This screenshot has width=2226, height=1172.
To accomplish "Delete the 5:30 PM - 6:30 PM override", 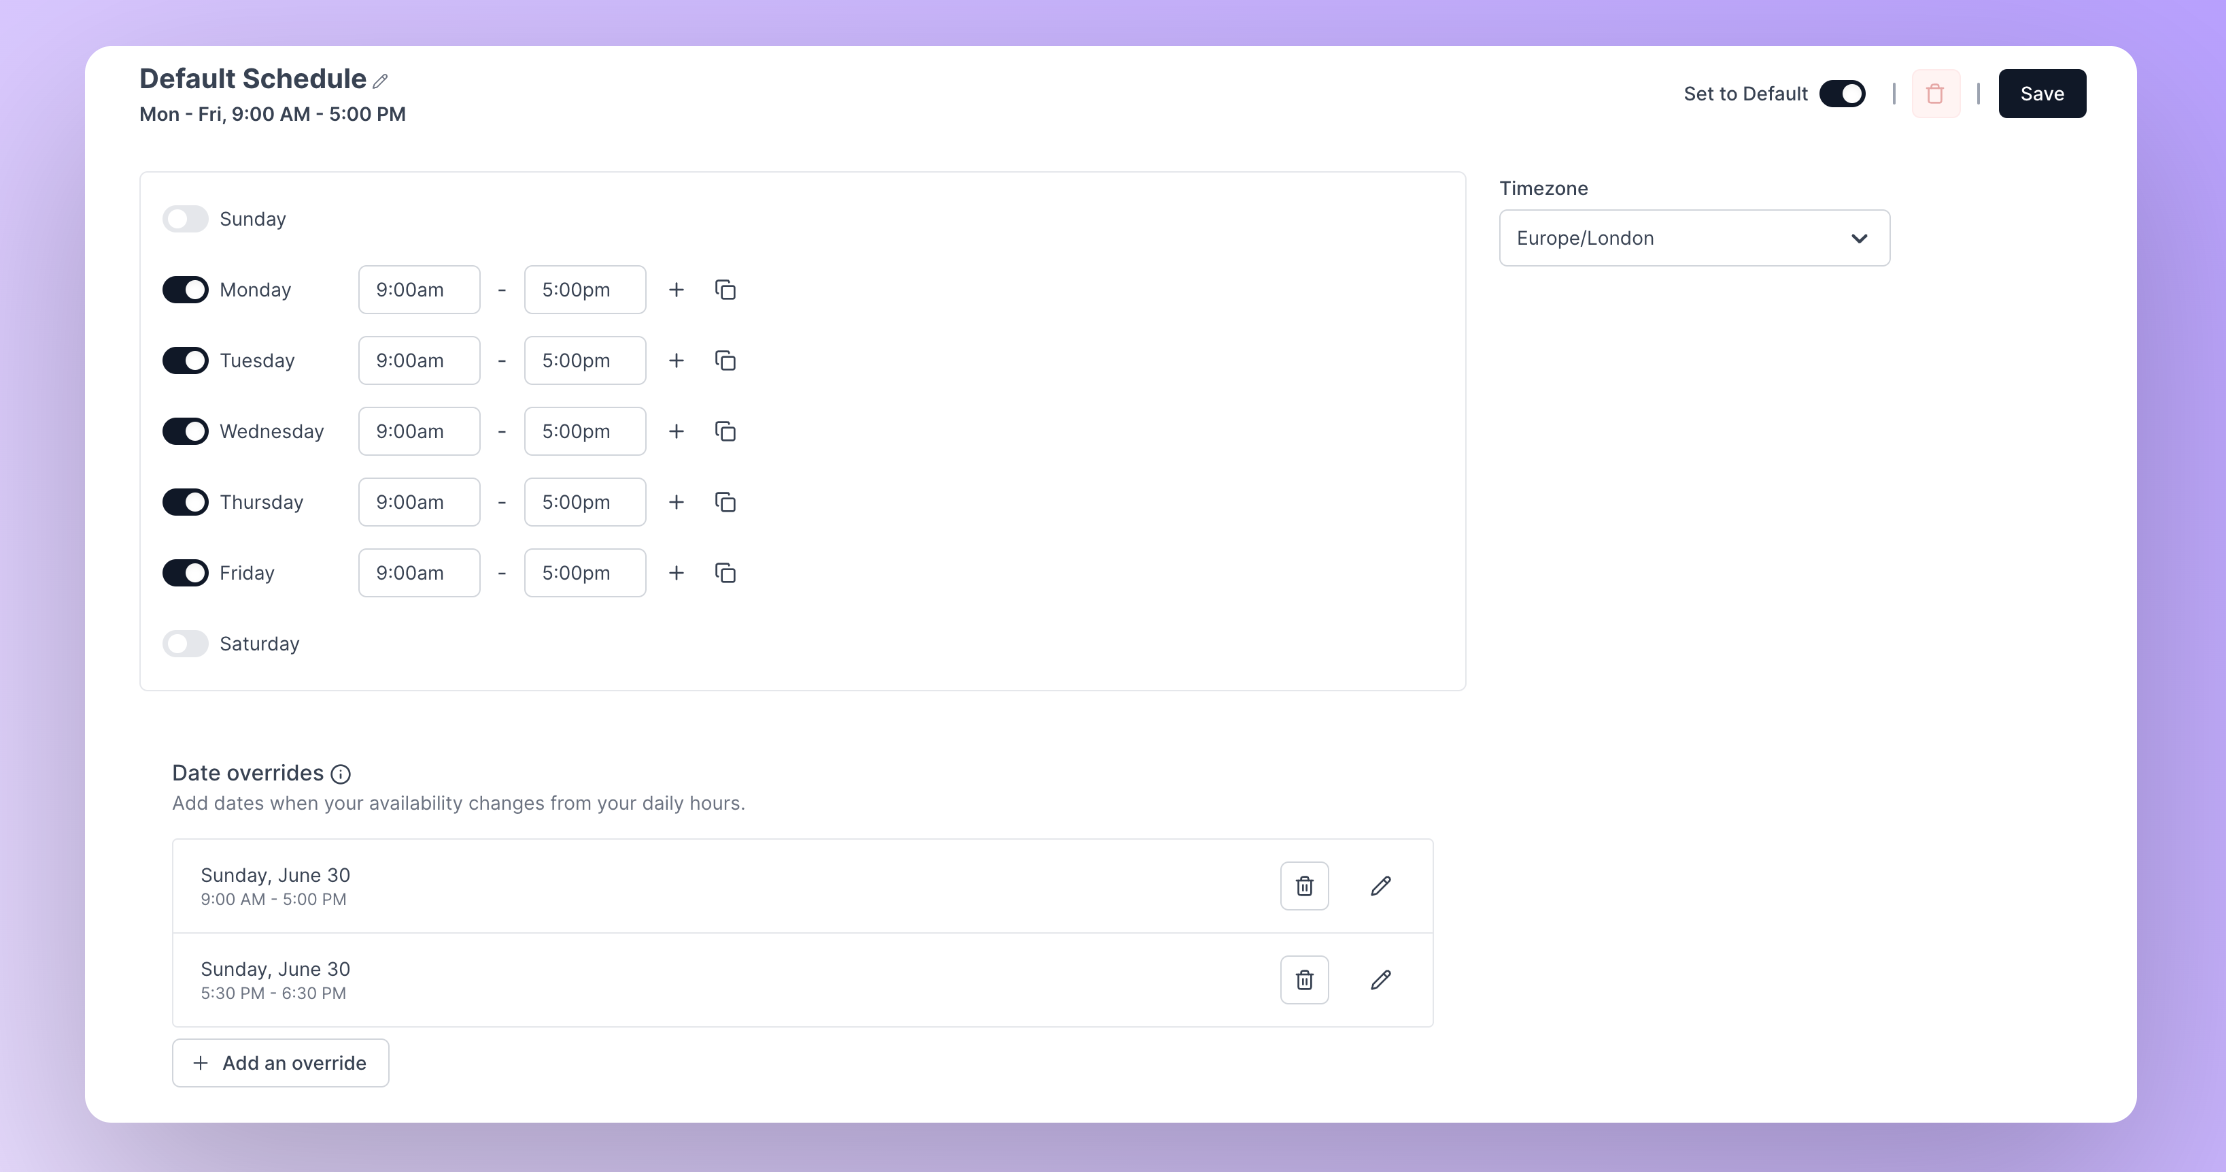I will 1304,980.
